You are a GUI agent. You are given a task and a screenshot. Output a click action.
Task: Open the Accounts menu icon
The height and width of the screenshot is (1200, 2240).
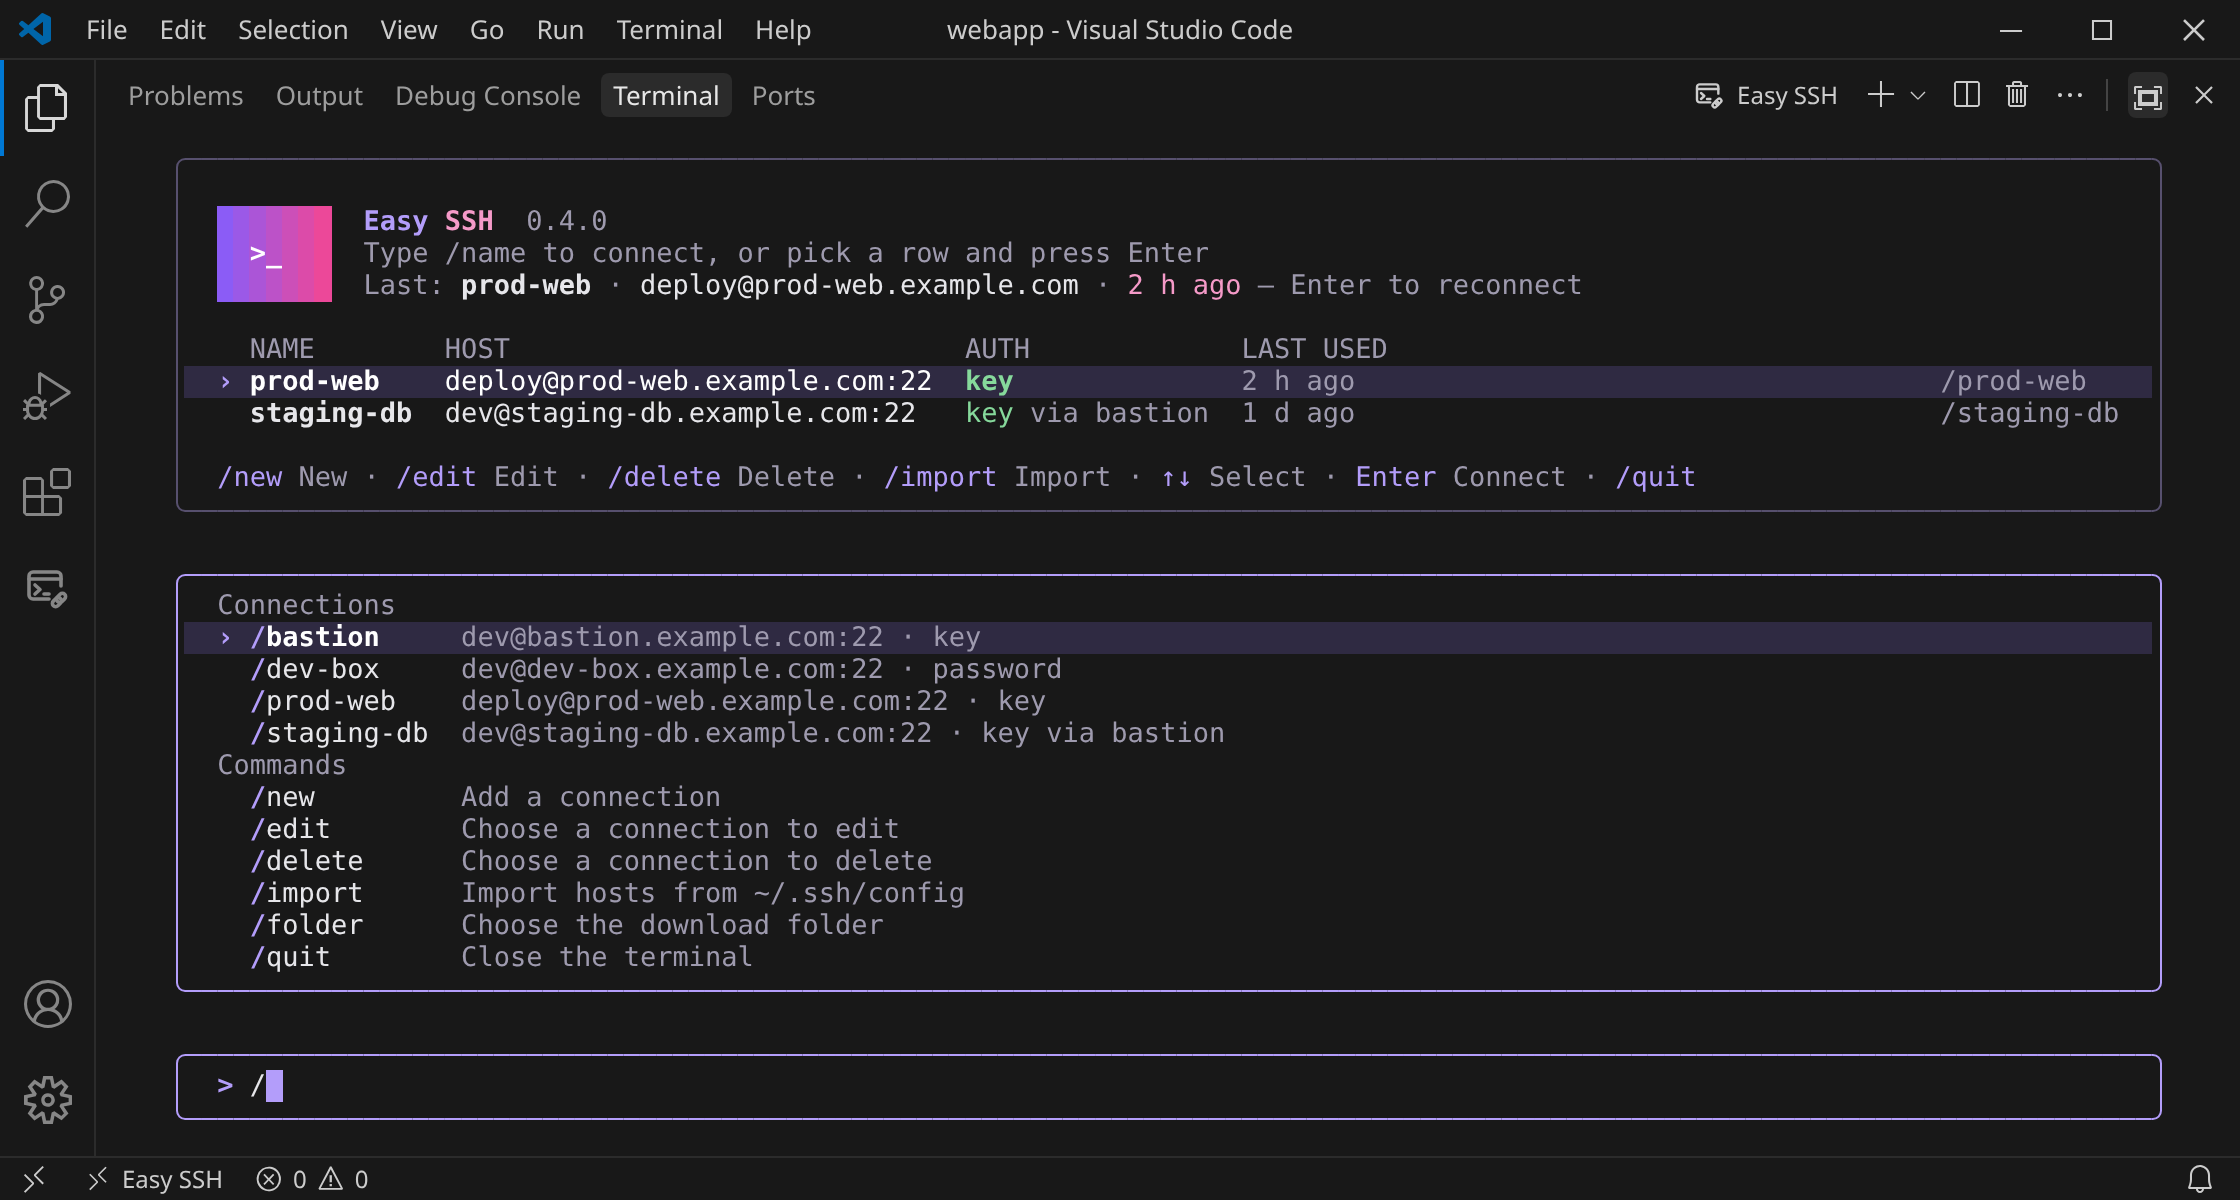pyautogui.click(x=47, y=1004)
